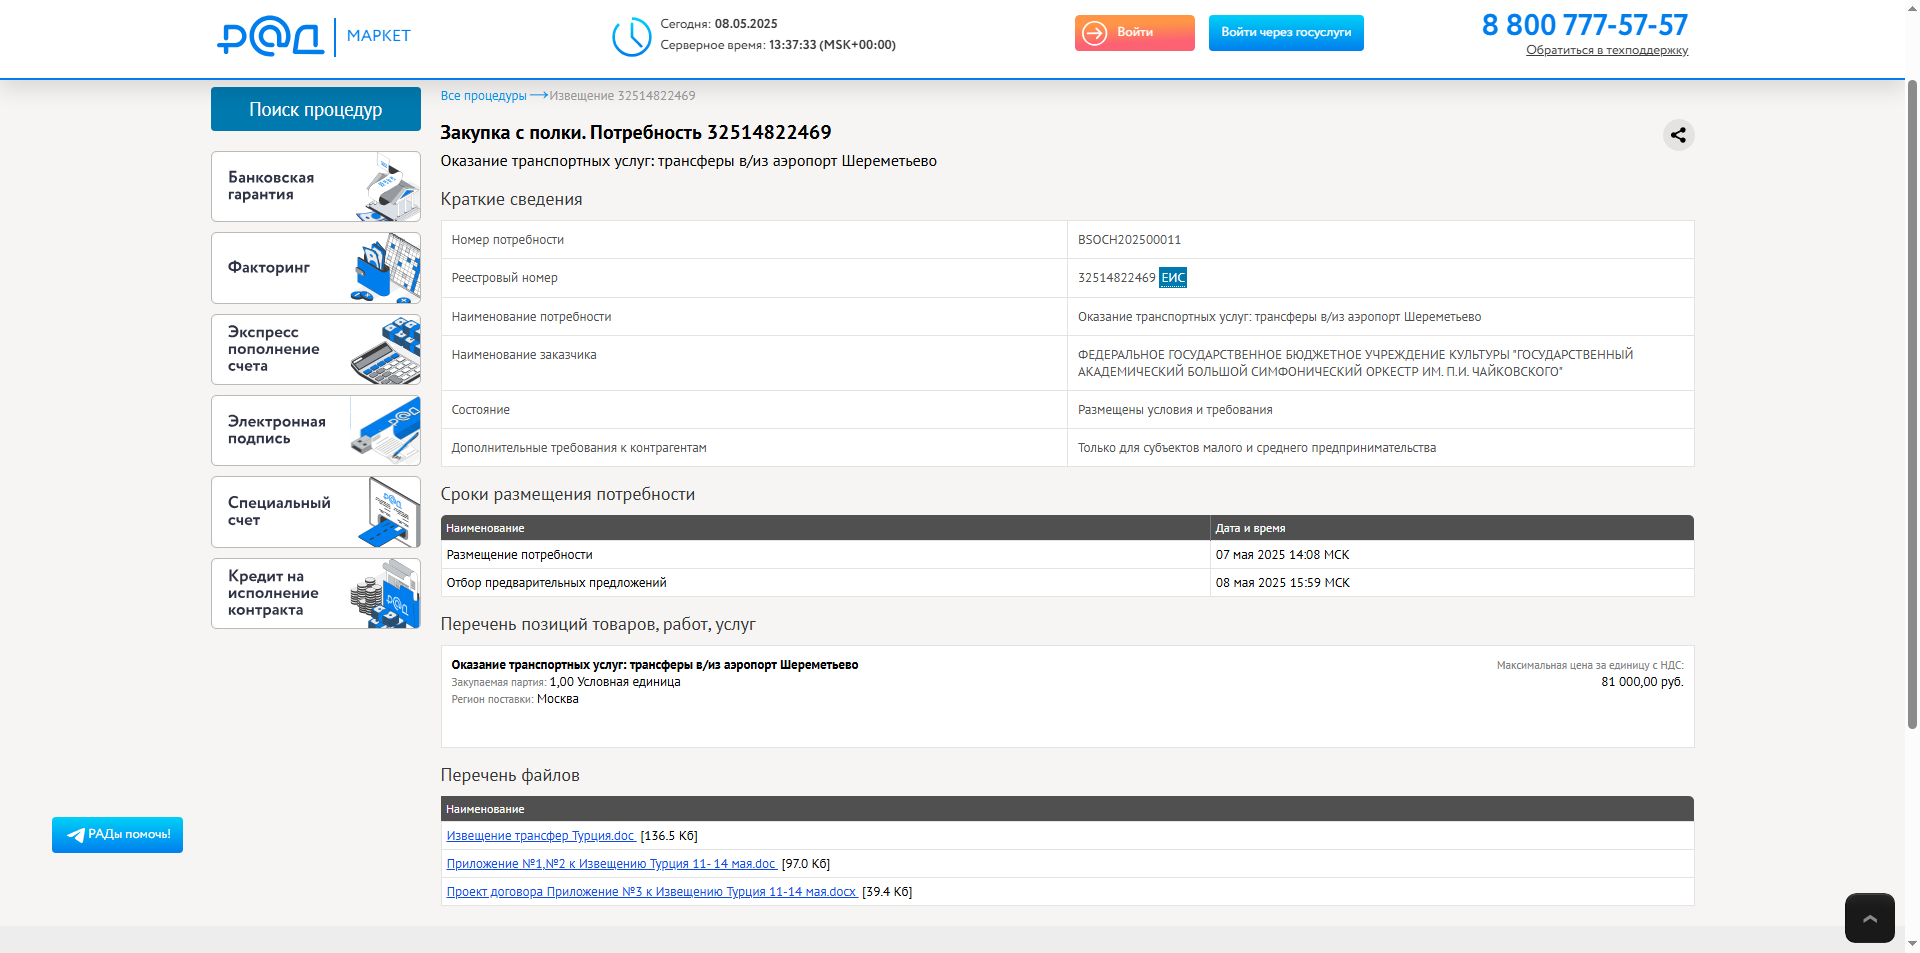Click the Размещение потребности row label
The width and height of the screenshot is (1920, 953).
519,555
